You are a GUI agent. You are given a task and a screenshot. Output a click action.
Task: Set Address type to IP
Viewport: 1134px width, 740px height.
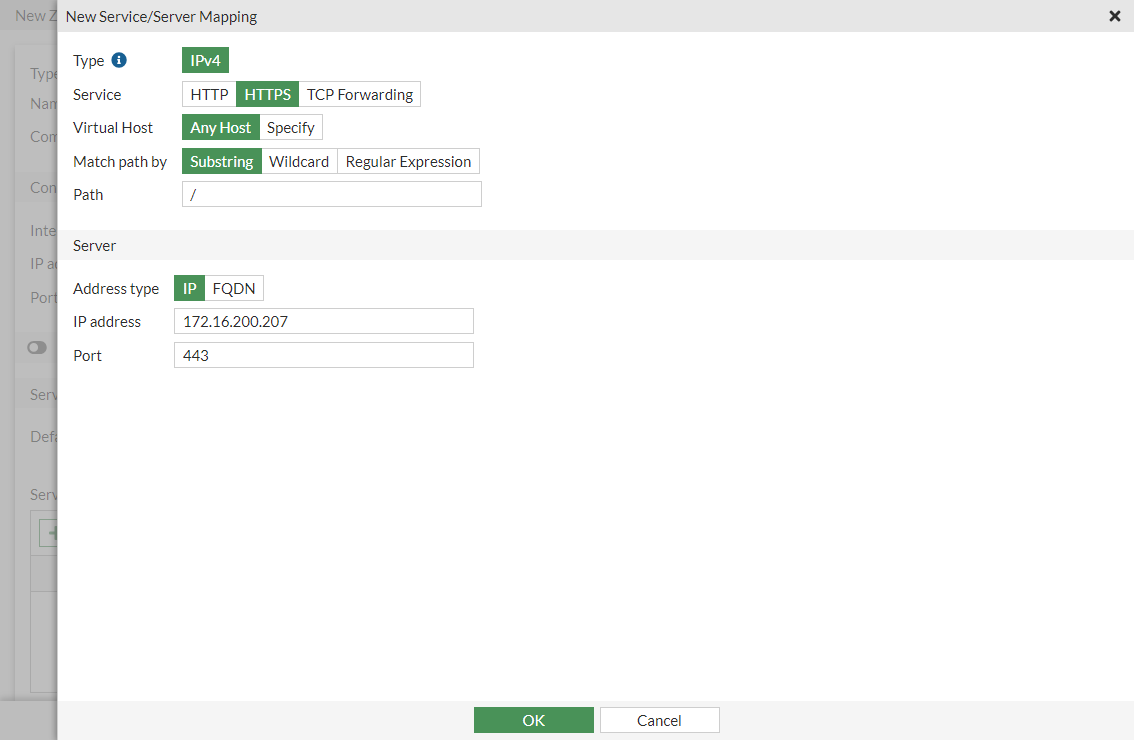[189, 287]
